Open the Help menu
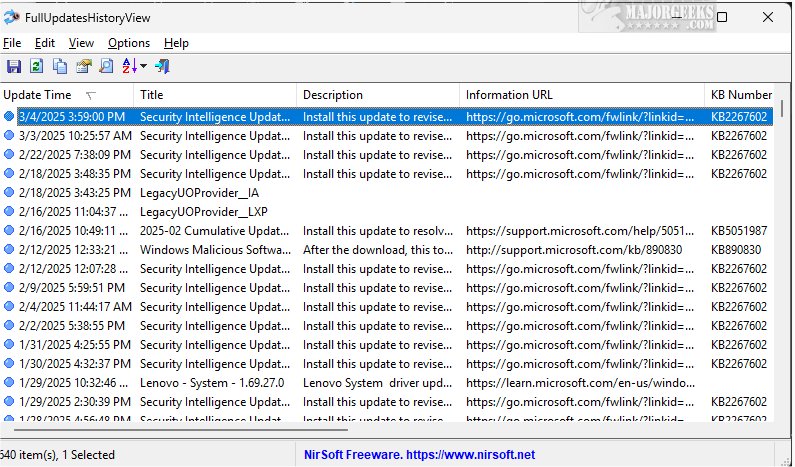Image resolution: width=795 pixels, height=467 pixels. pyautogui.click(x=176, y=43)
